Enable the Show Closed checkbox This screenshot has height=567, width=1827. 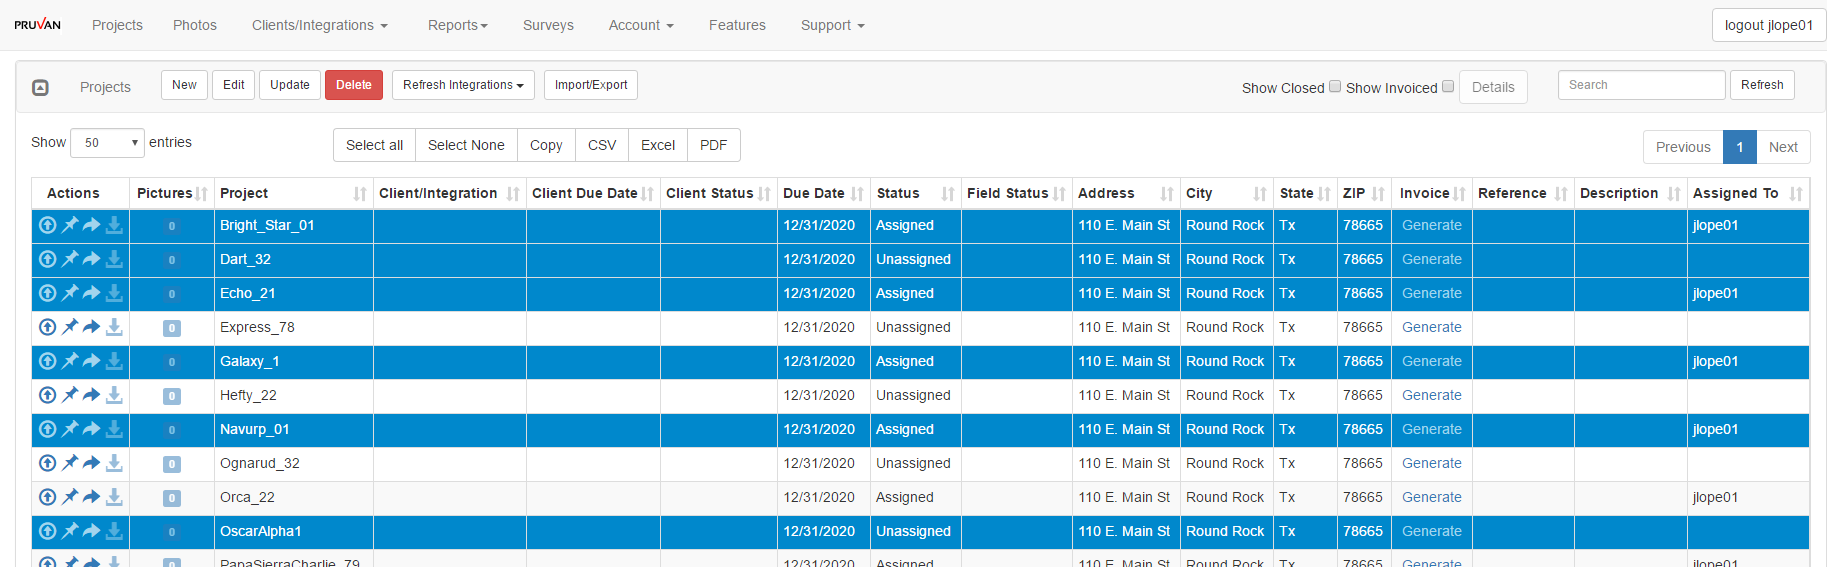(x=1334, y=87)
